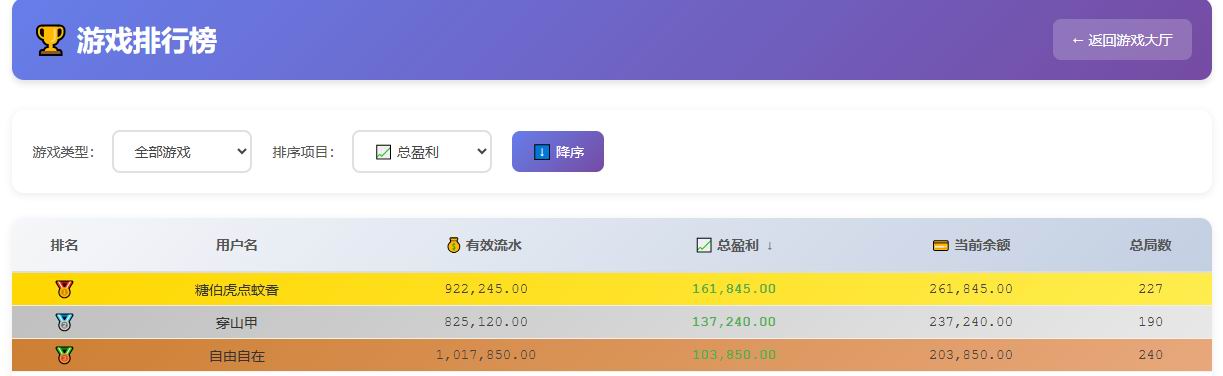The image size is (1223, 376).
Task: Click the 游戏类型 label
Action: tap(63, 152)
